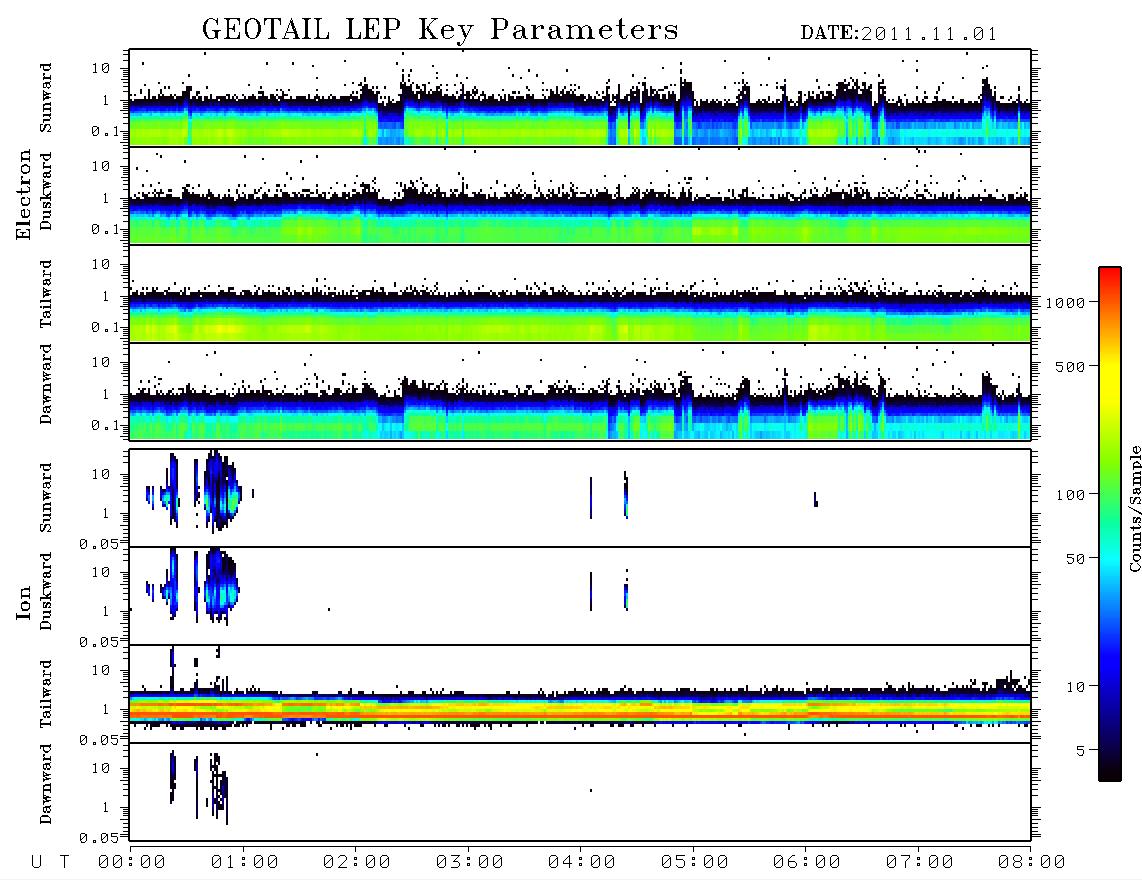The height and width of the screenshot is (880, 1142).
Task: Click the 02:00 time tick label
Action: [x=357, y=863]
